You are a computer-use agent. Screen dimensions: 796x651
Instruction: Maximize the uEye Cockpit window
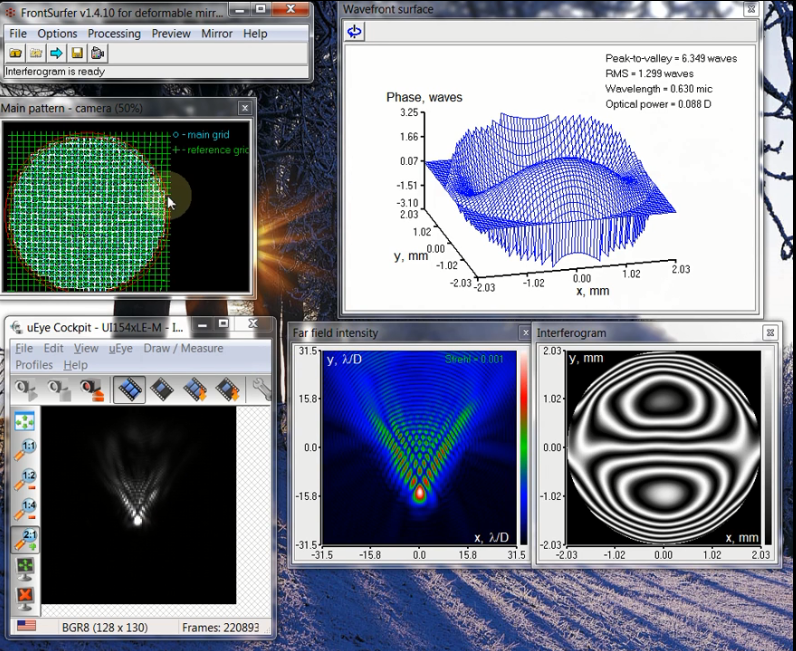click(223, 324)
